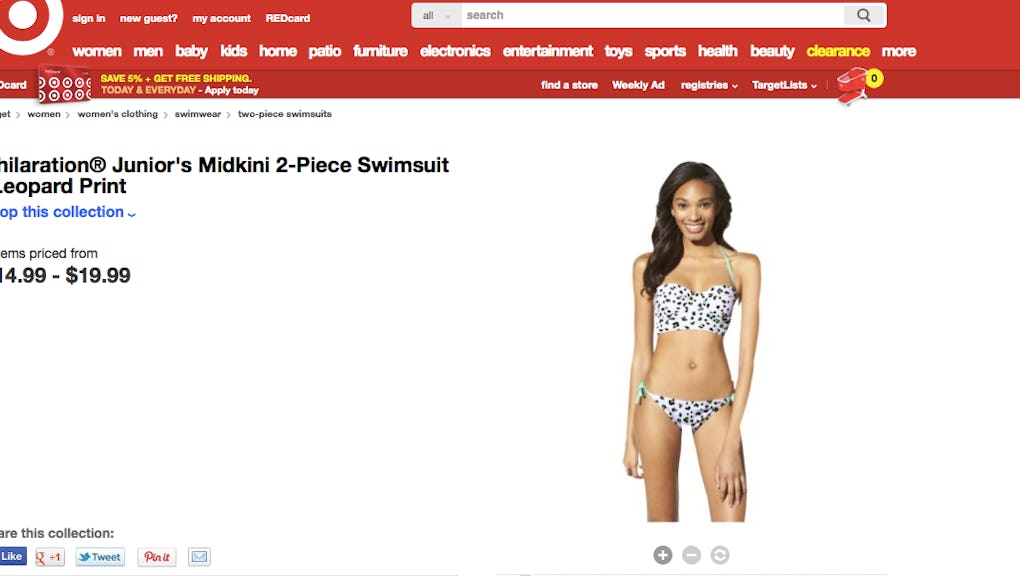Viewport: 1020px width, 576px height.
Task: Reset image zoom with the refresh icon
Action: (x=719, y=555)
